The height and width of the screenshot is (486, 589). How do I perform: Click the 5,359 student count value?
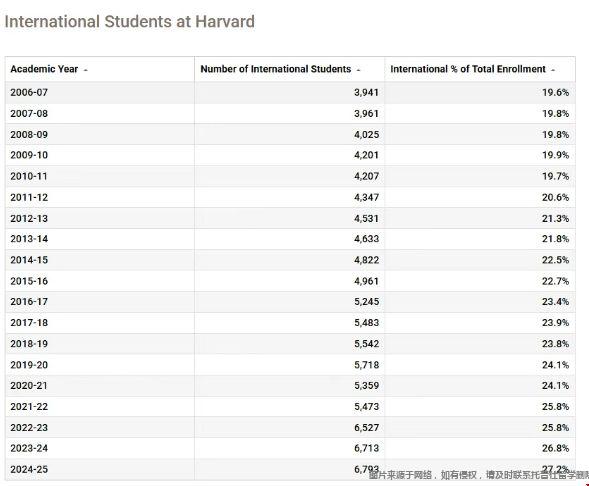tap(366, 385)
